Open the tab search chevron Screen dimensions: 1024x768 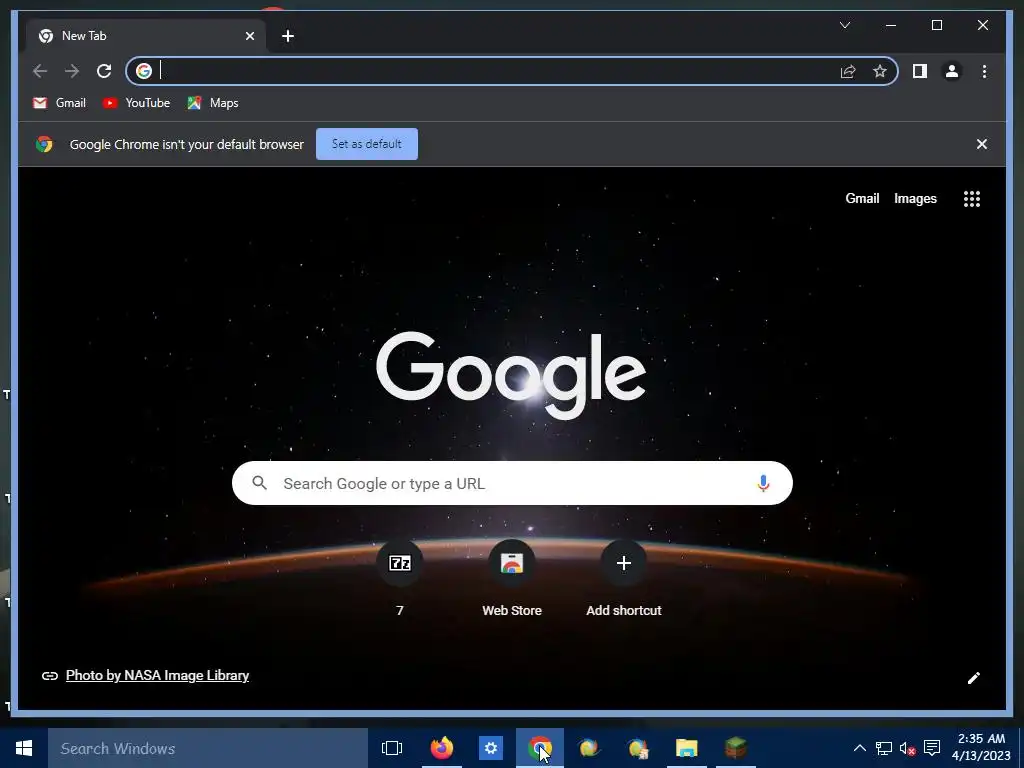(x=844, y=25)
